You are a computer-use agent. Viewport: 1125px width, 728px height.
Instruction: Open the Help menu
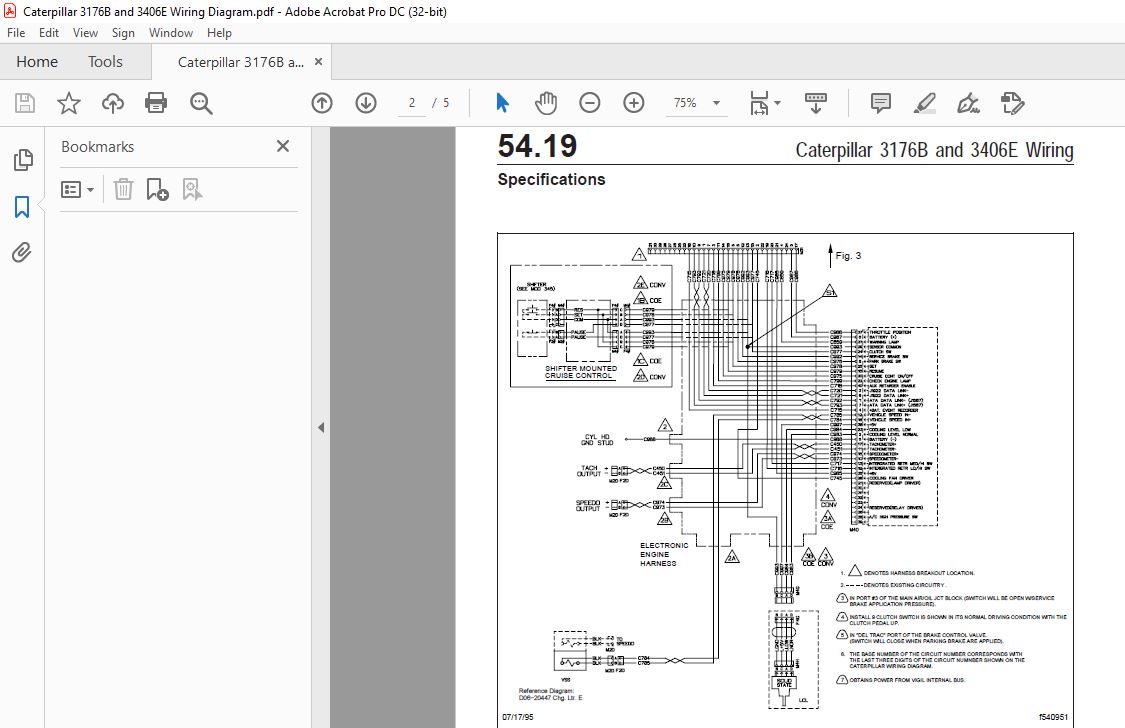pyautogui.click(x=219, y=33)
